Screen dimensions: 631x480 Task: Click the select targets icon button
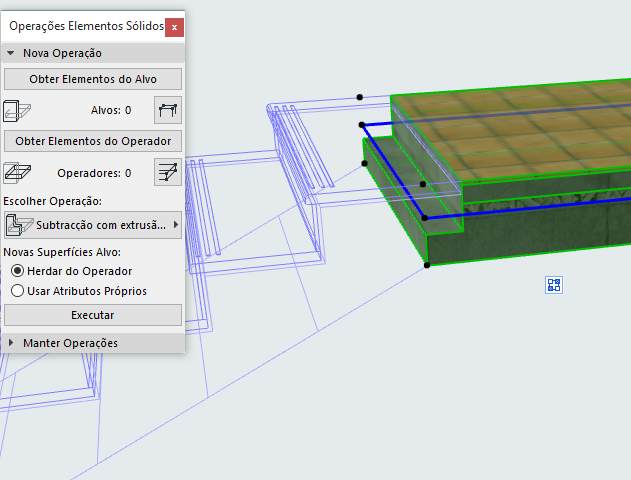(167, 110)
